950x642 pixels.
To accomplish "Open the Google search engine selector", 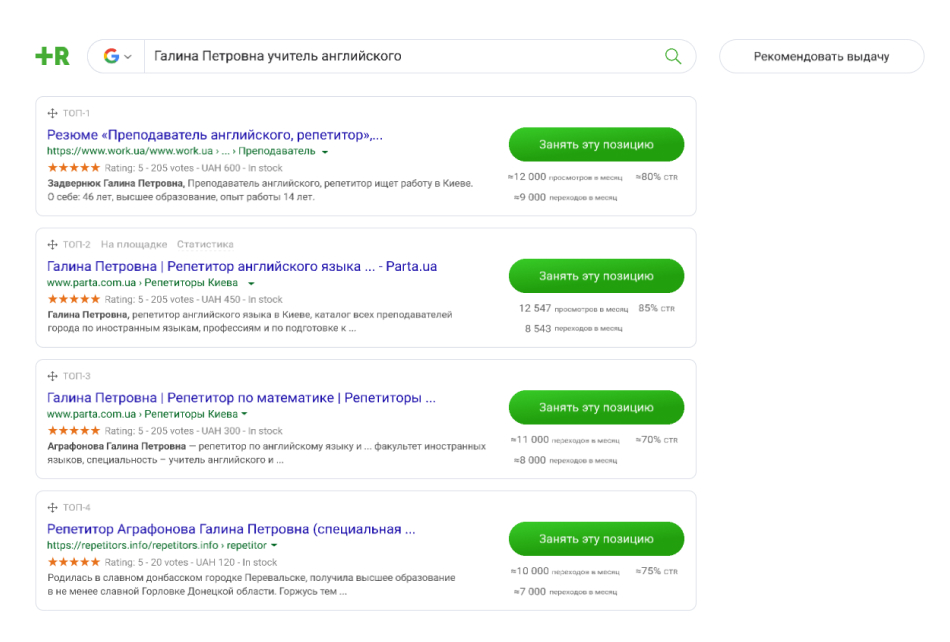I will tap(117, 57).
